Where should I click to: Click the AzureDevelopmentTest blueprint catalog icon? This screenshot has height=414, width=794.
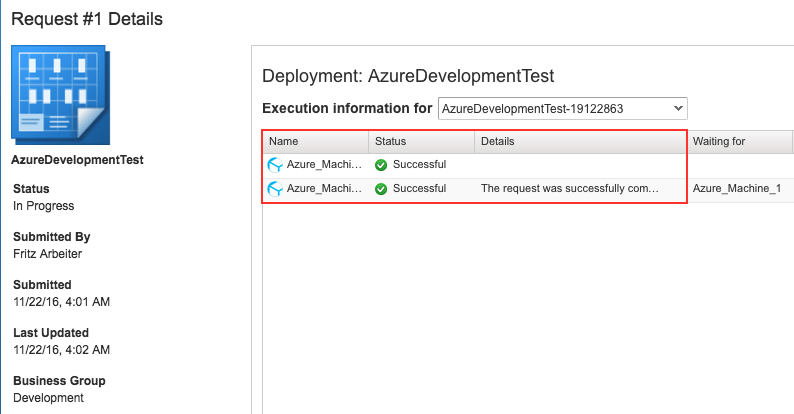pos(60,95)
